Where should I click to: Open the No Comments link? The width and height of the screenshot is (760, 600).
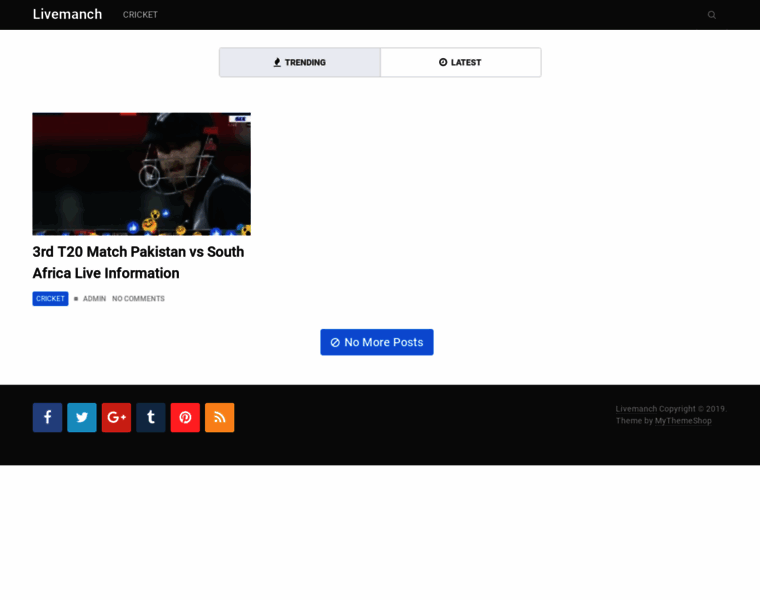coord(138,298)
